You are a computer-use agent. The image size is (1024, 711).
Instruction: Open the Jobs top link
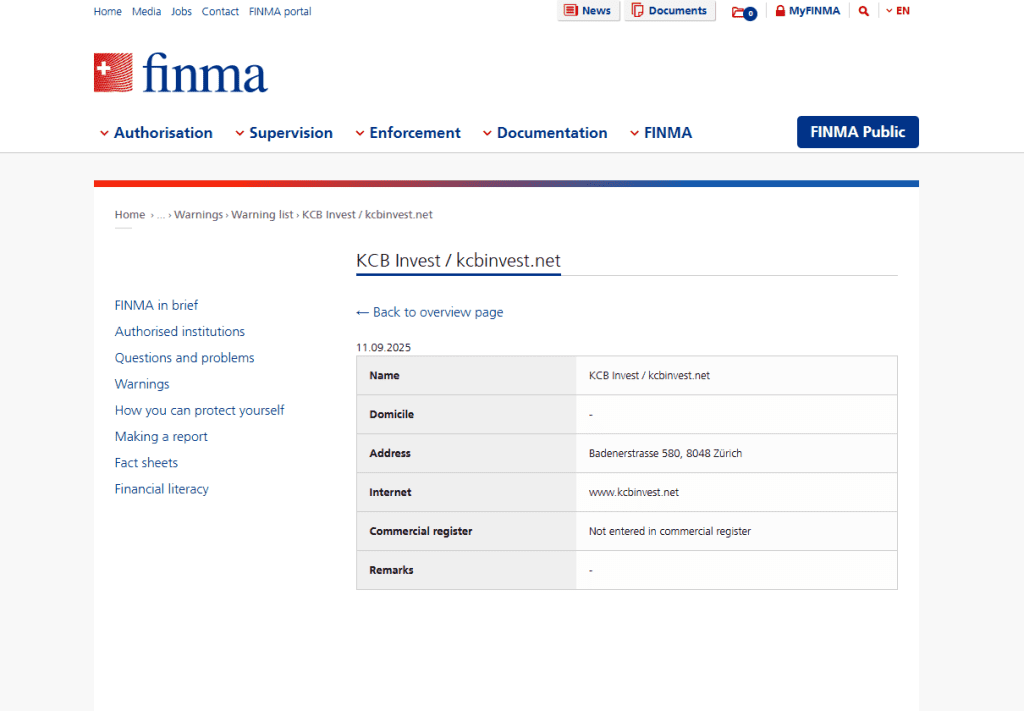(182, 12)
